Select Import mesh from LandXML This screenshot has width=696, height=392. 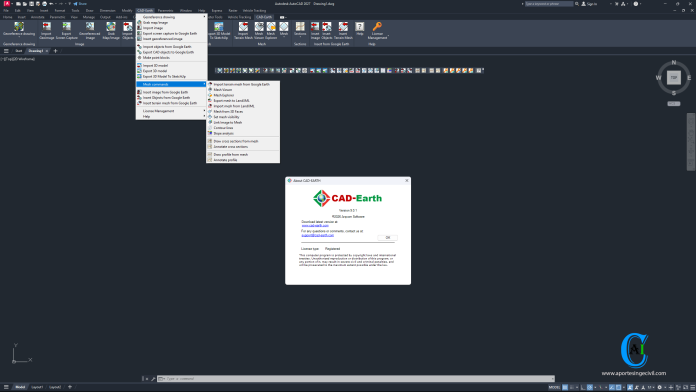click(243, 106)
